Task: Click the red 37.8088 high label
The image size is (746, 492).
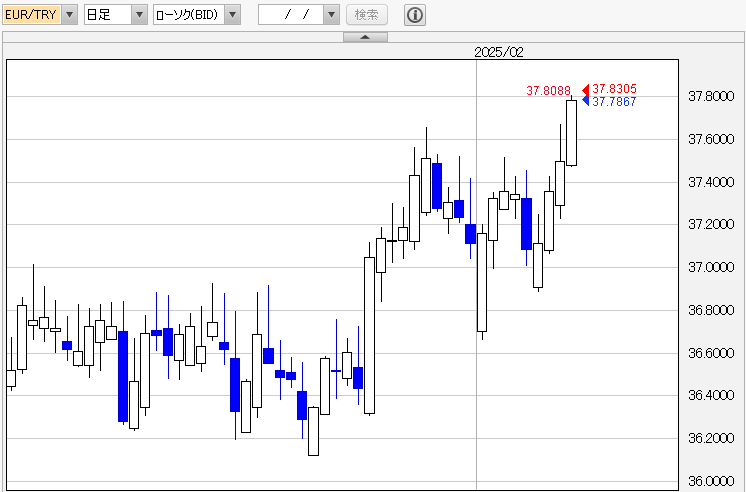Action: click(548, 90)
